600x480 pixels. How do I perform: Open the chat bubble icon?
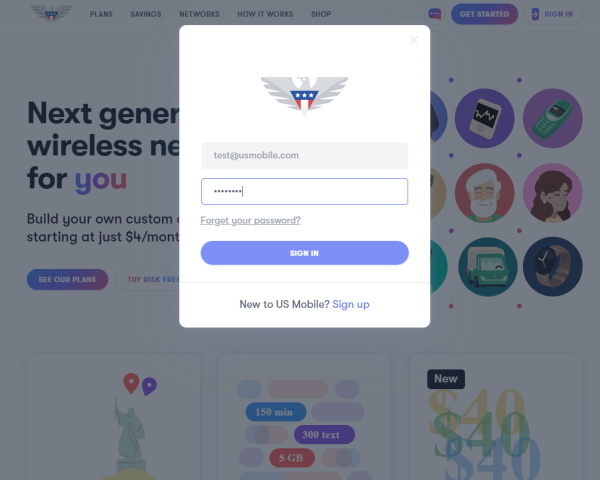coord(434,14)
